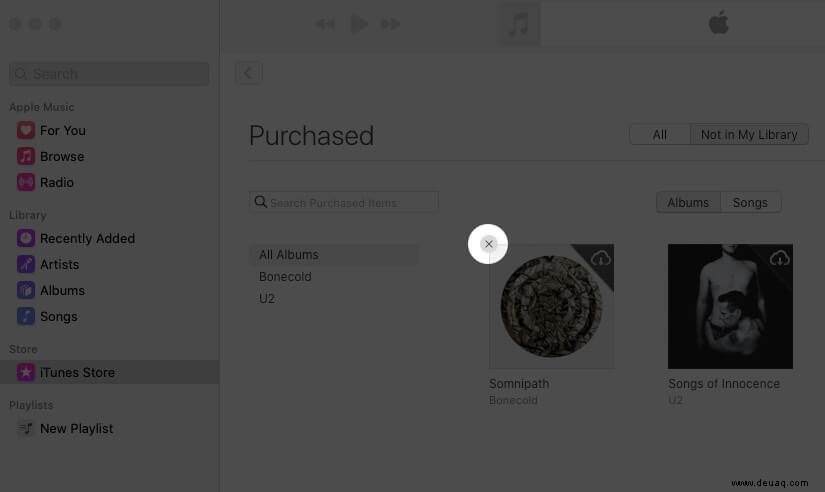The image size is (825, 492).
Task: Filter purchased albums by U2
Action: pos(267,298)
